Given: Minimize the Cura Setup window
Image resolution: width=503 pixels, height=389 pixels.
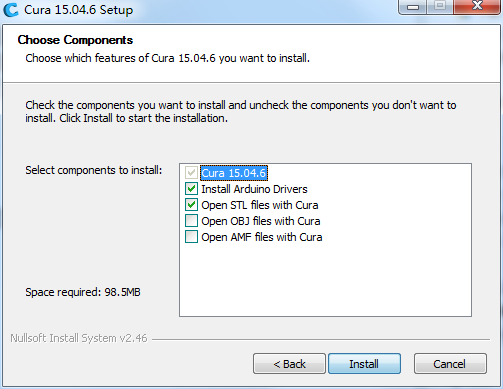Looking at the screenshot, I should point(413,7).
